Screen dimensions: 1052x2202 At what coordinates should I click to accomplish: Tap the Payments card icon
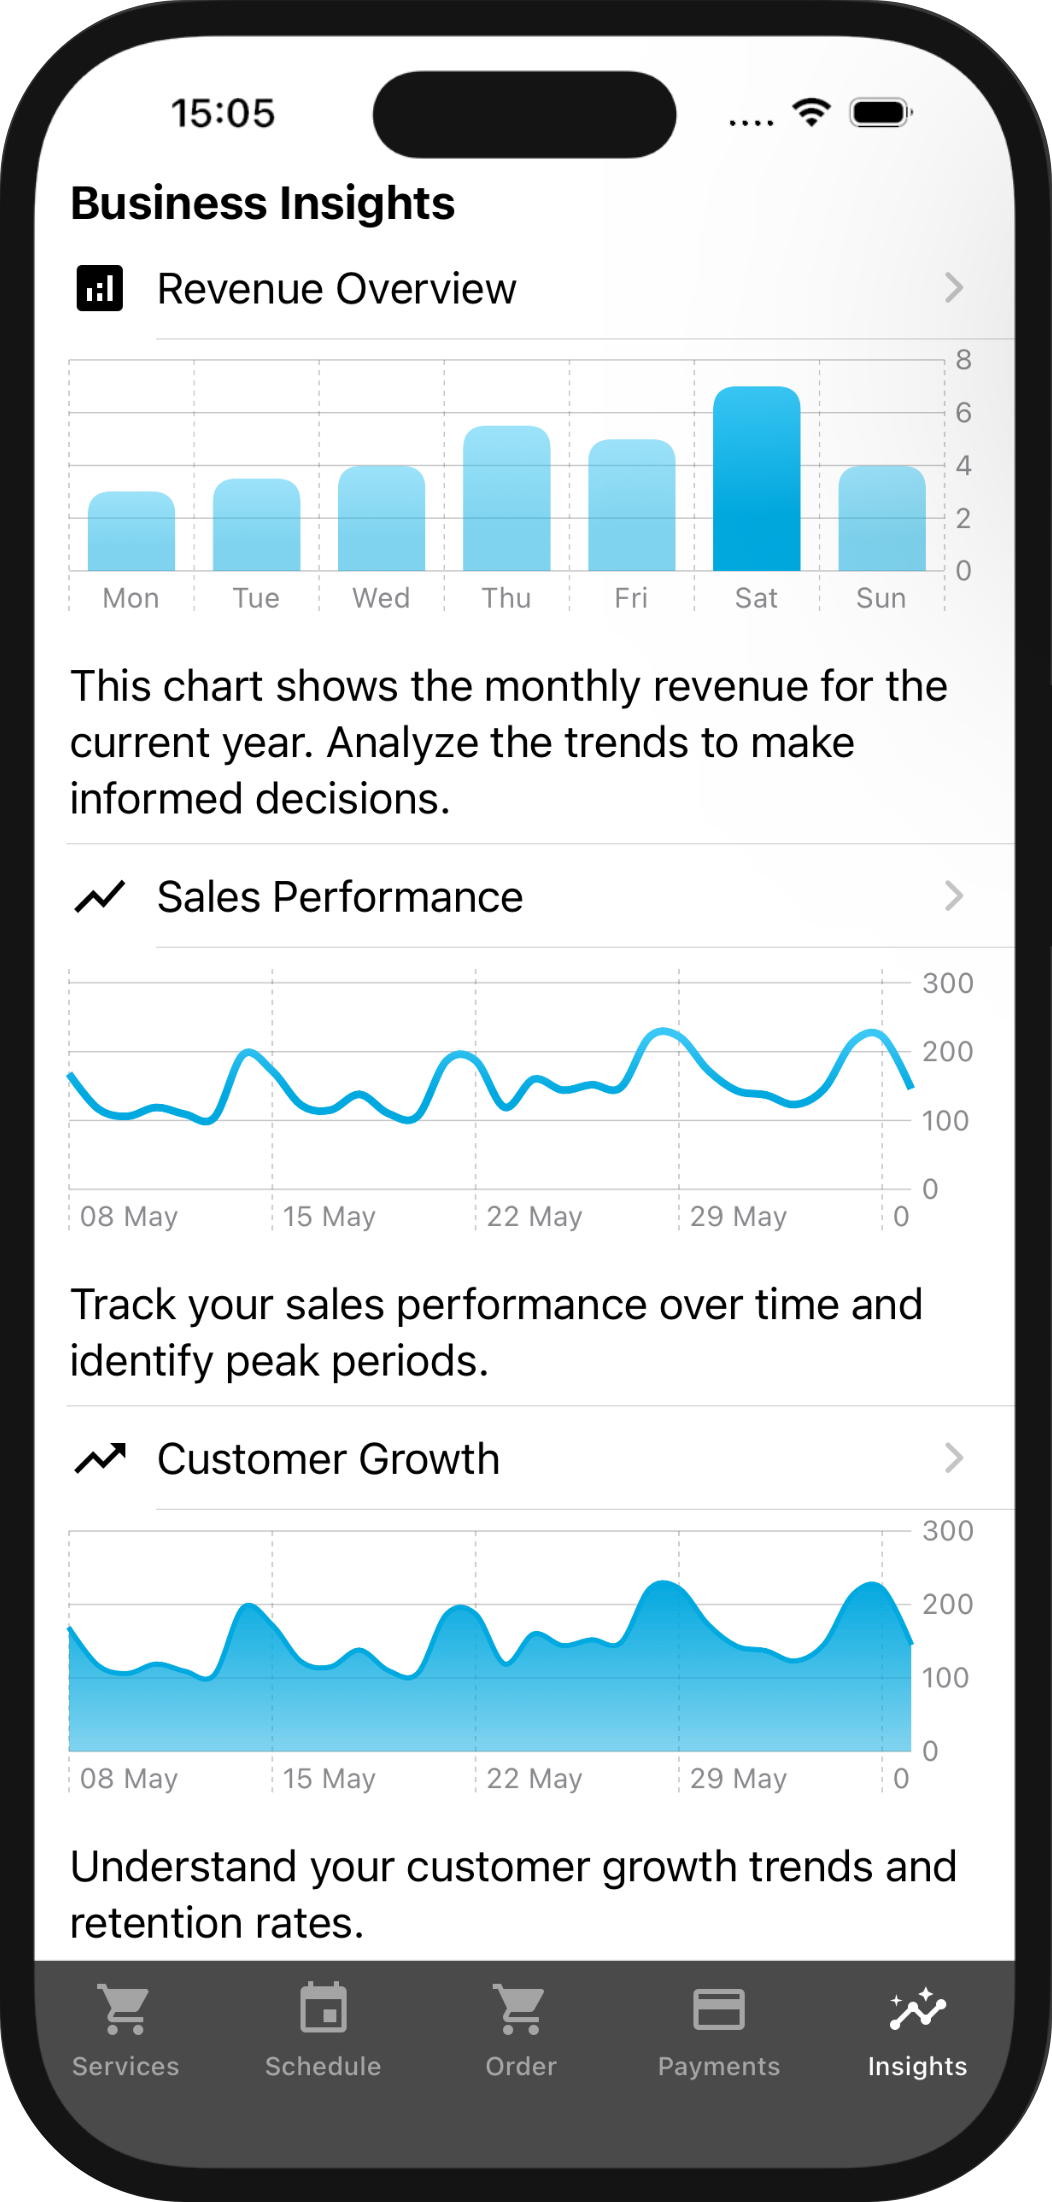point(718,2008)
